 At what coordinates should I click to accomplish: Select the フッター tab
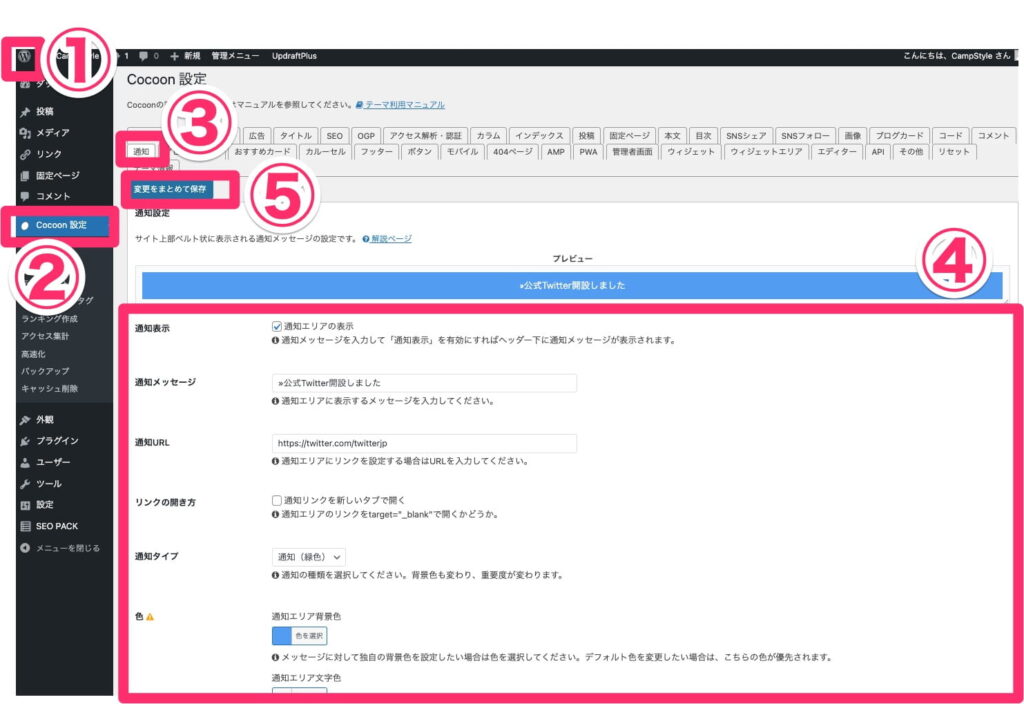pyautogui.click(x=377, y=152)
